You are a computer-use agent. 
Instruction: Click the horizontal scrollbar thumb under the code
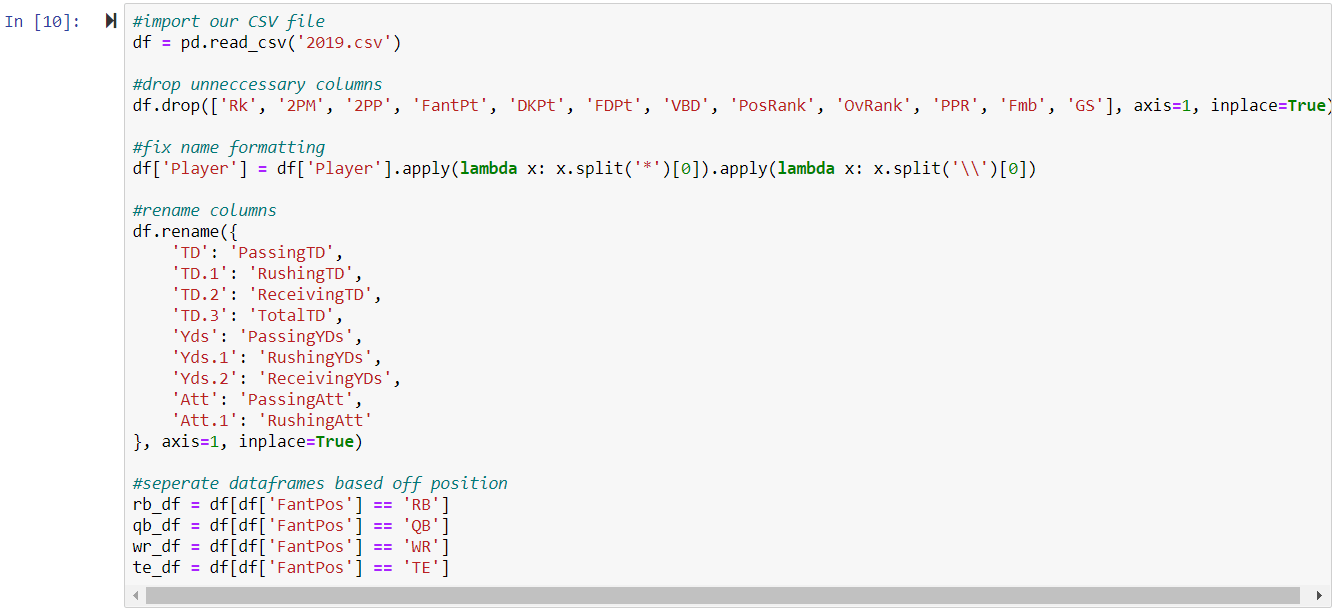(x=722, y=595)
